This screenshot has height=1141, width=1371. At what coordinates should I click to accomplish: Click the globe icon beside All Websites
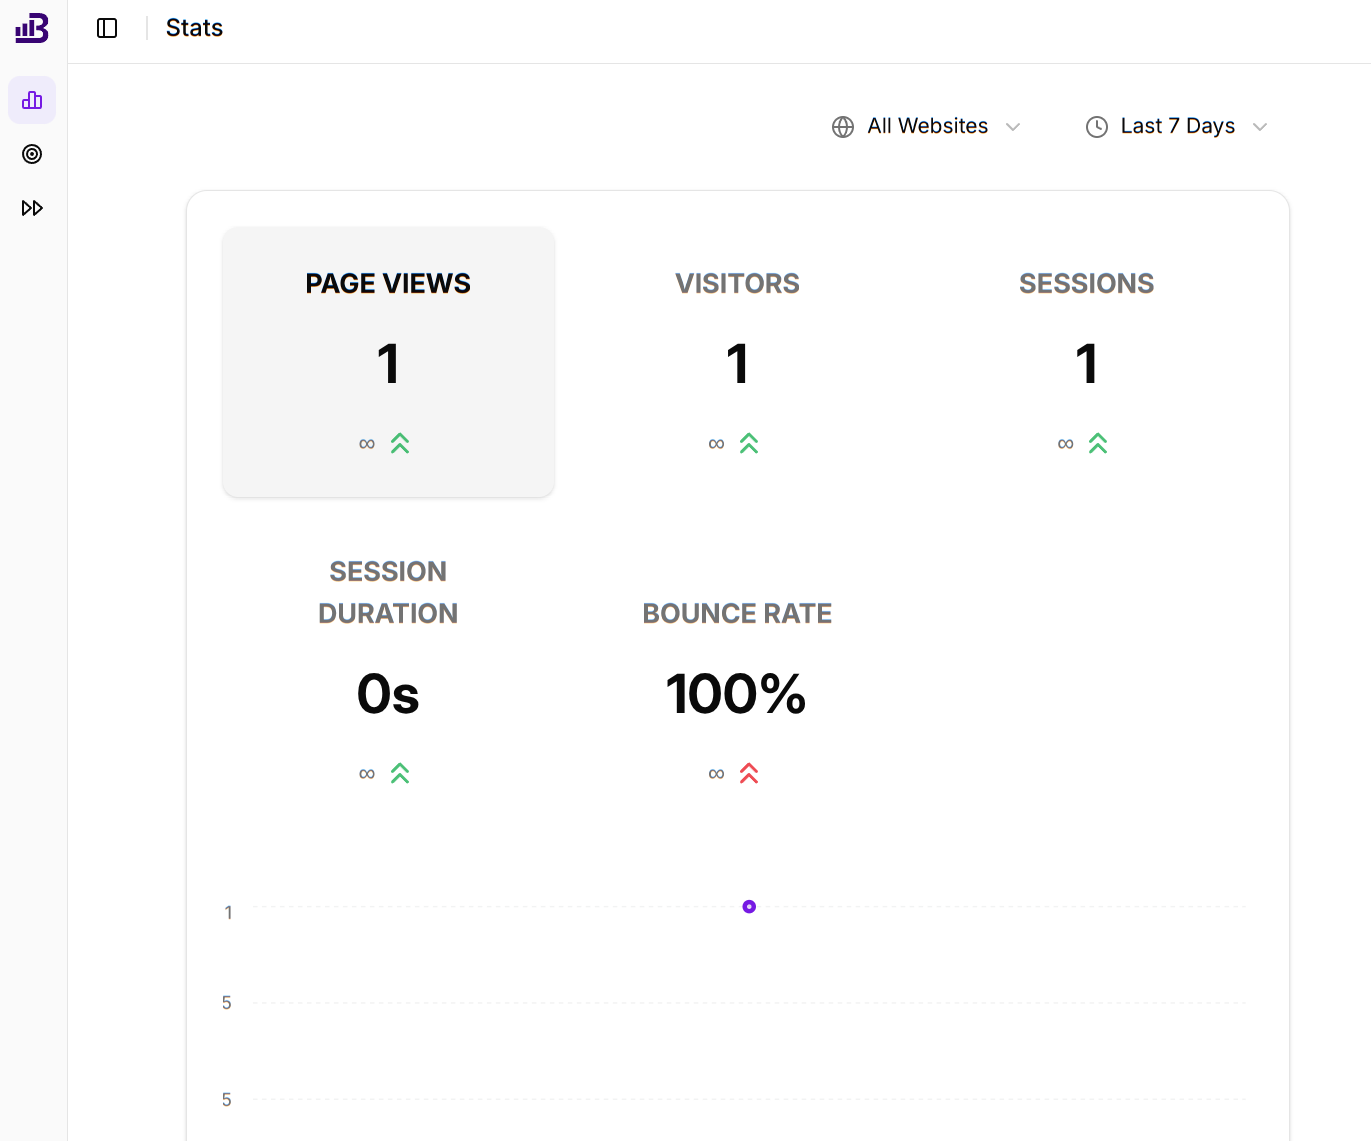(843, 127)
